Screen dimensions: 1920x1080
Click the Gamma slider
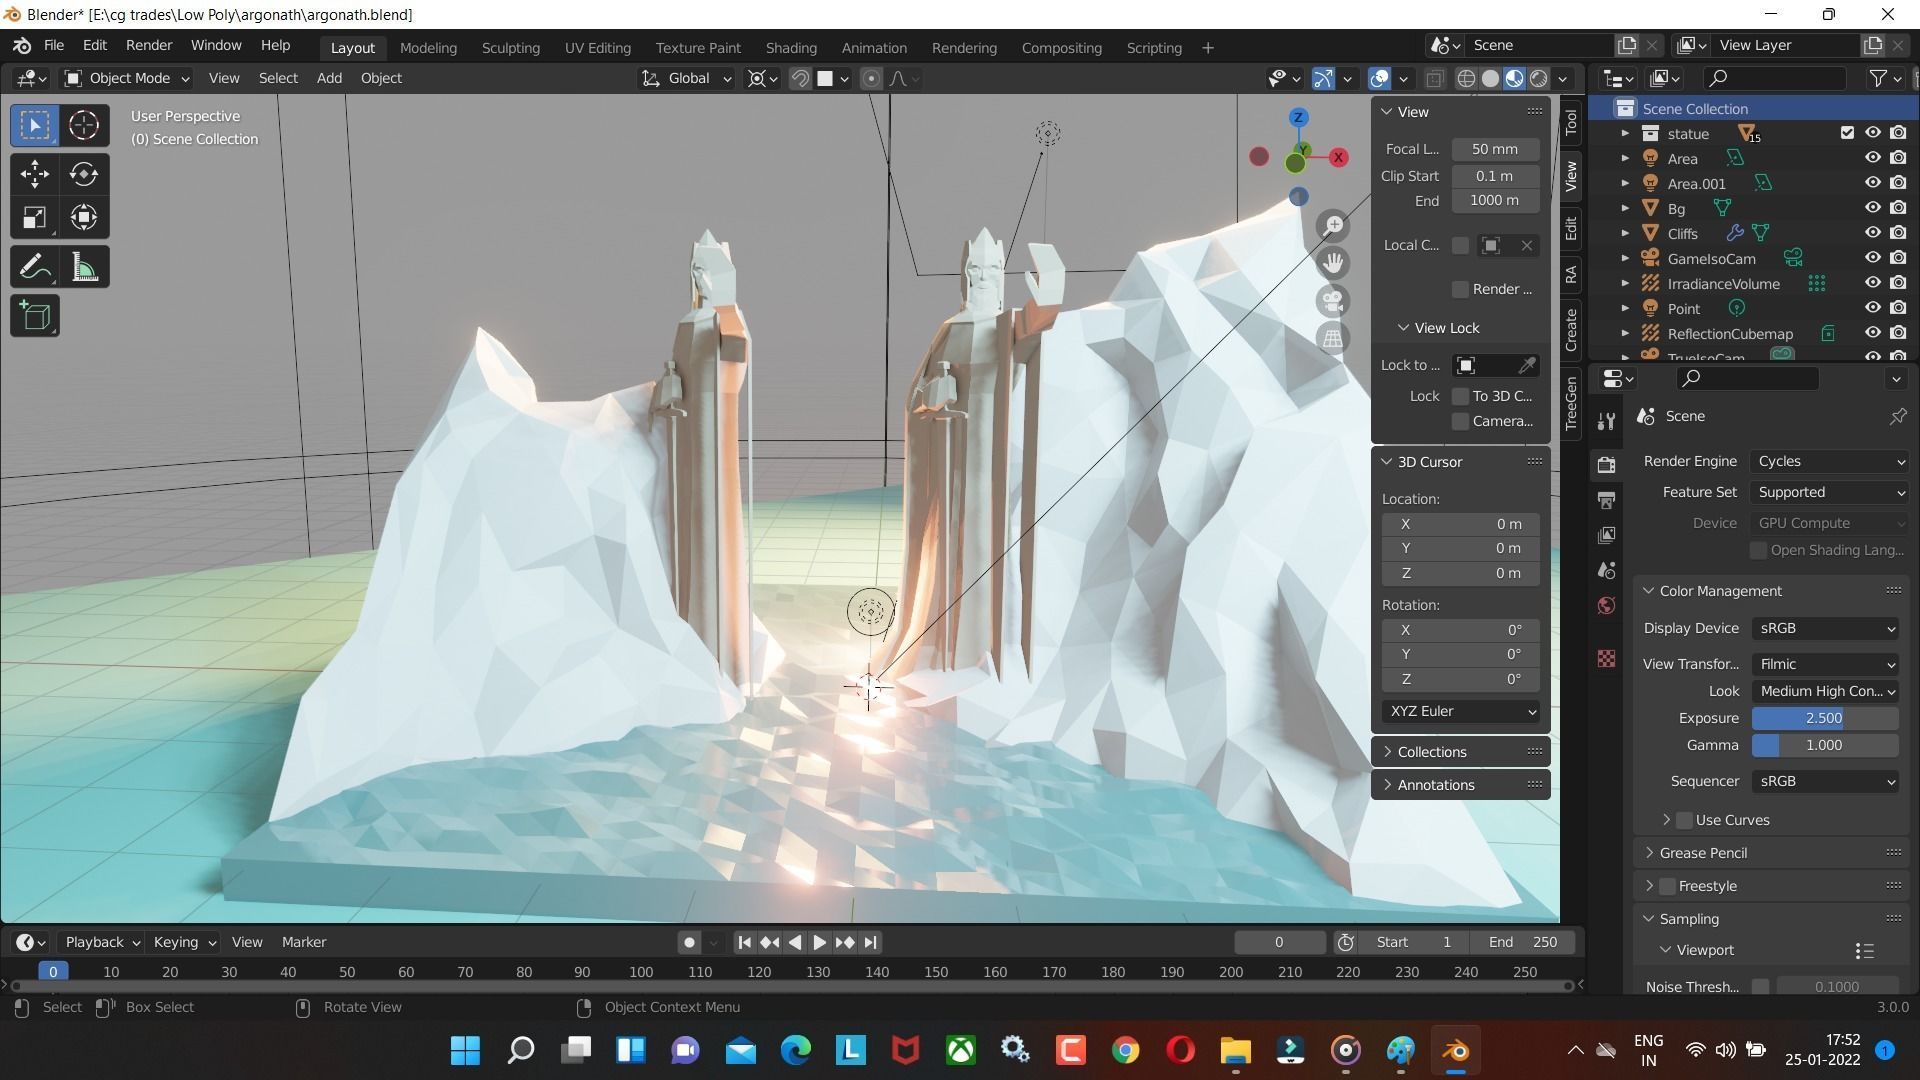point(1825,745)
